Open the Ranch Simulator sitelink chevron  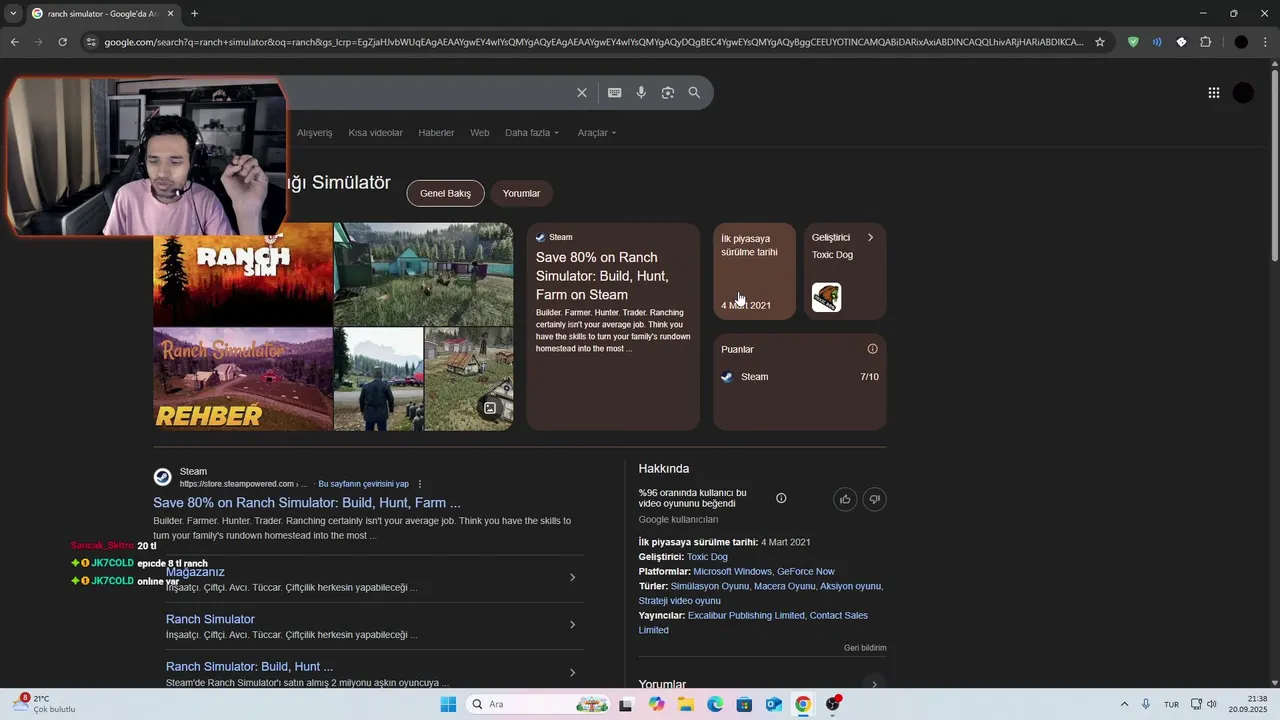click(x=572, y=625)
